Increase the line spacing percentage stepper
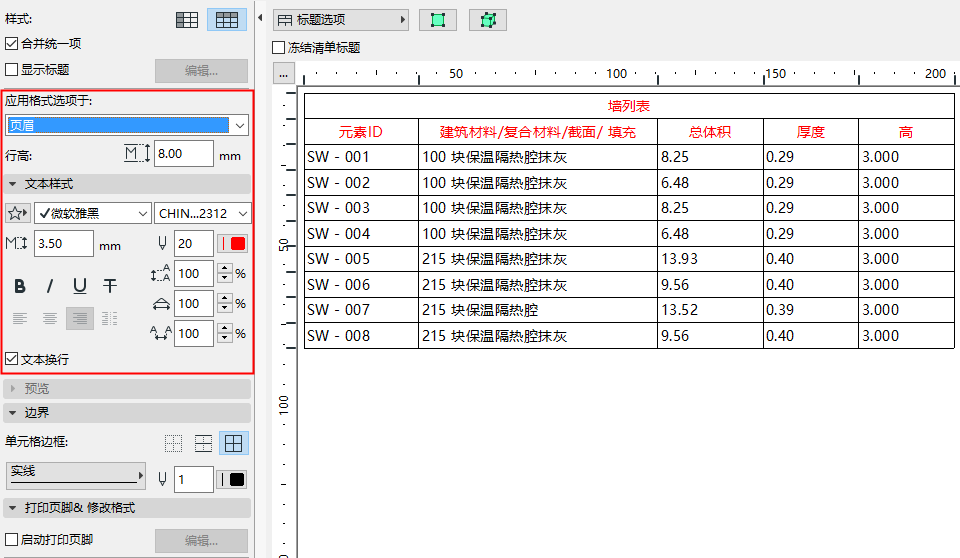The image size is (960, 558). click(225, 269)
